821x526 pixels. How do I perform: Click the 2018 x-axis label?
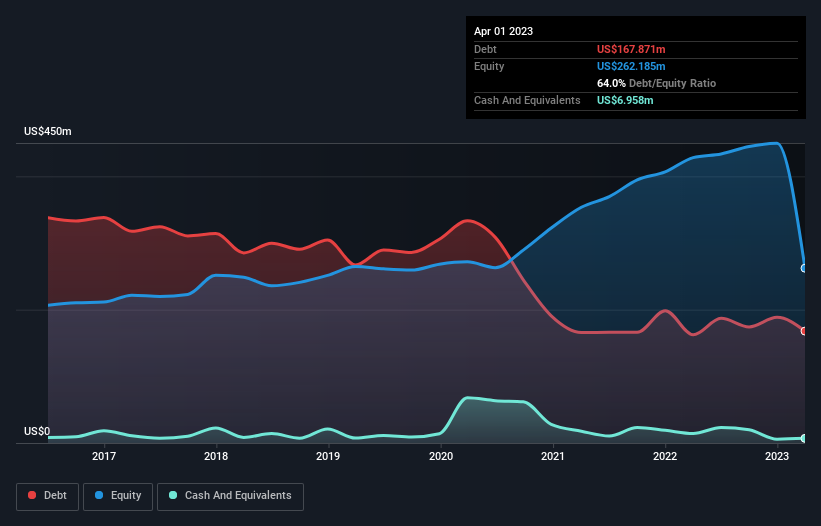[x=216, y=456]
